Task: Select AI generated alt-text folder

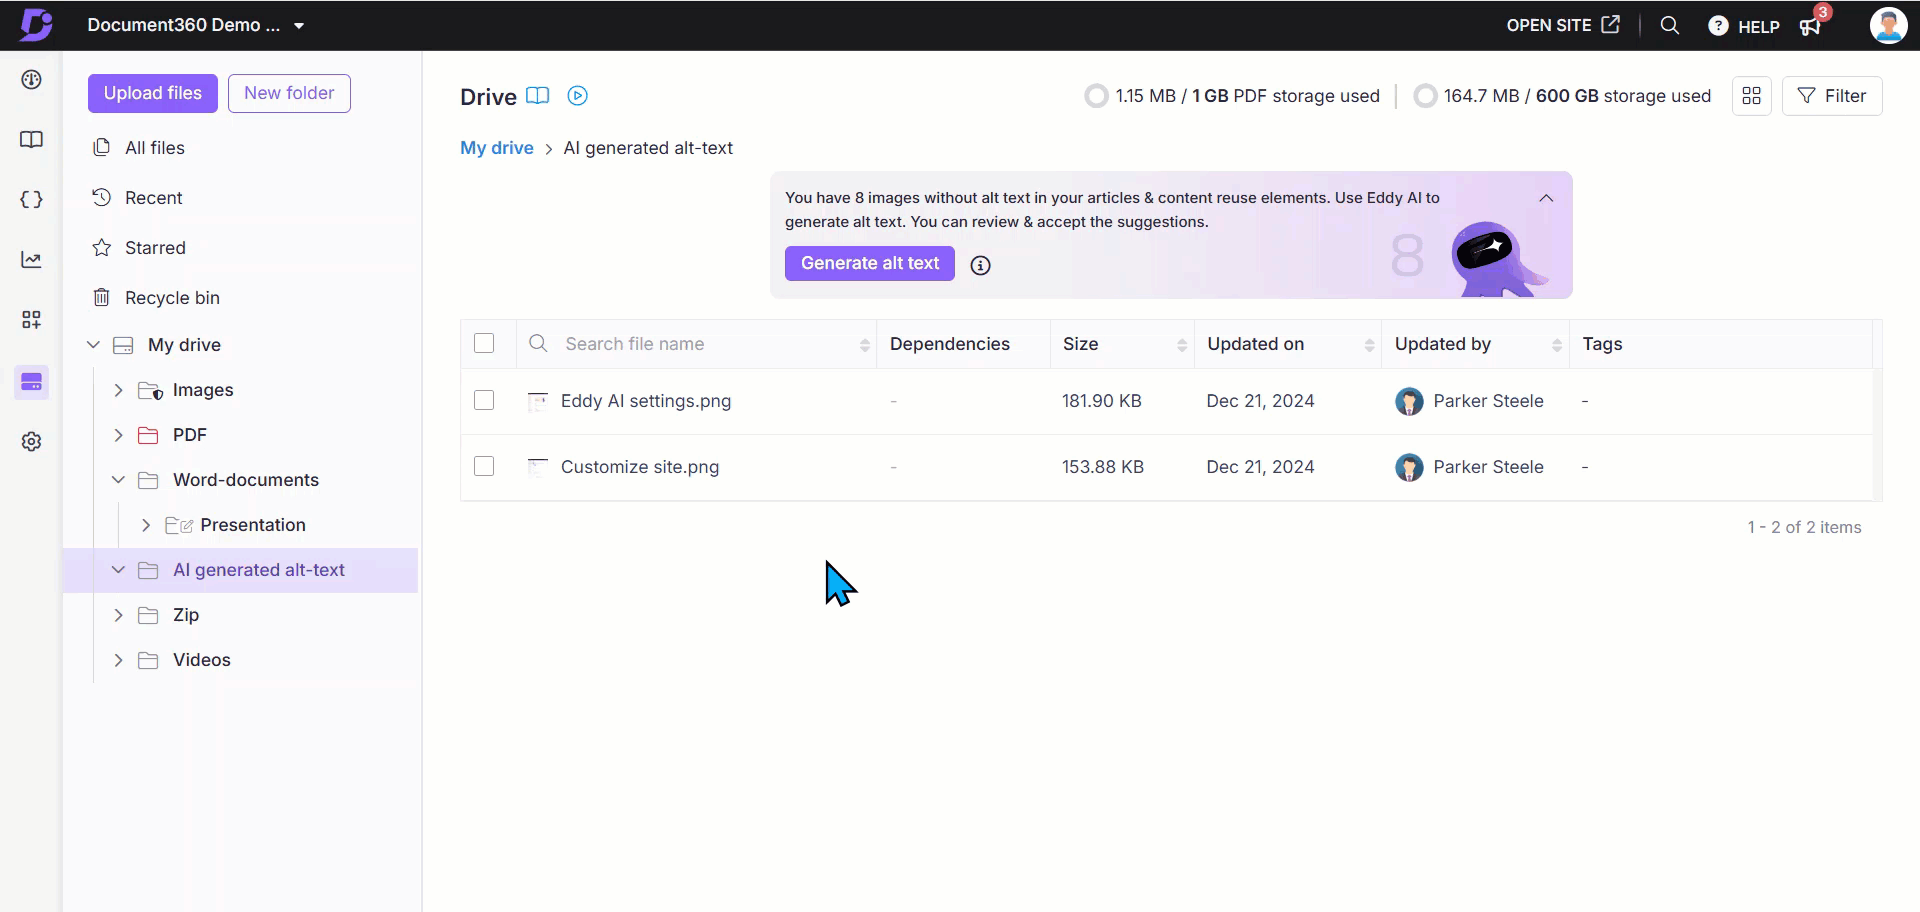Action: [258, 570]
